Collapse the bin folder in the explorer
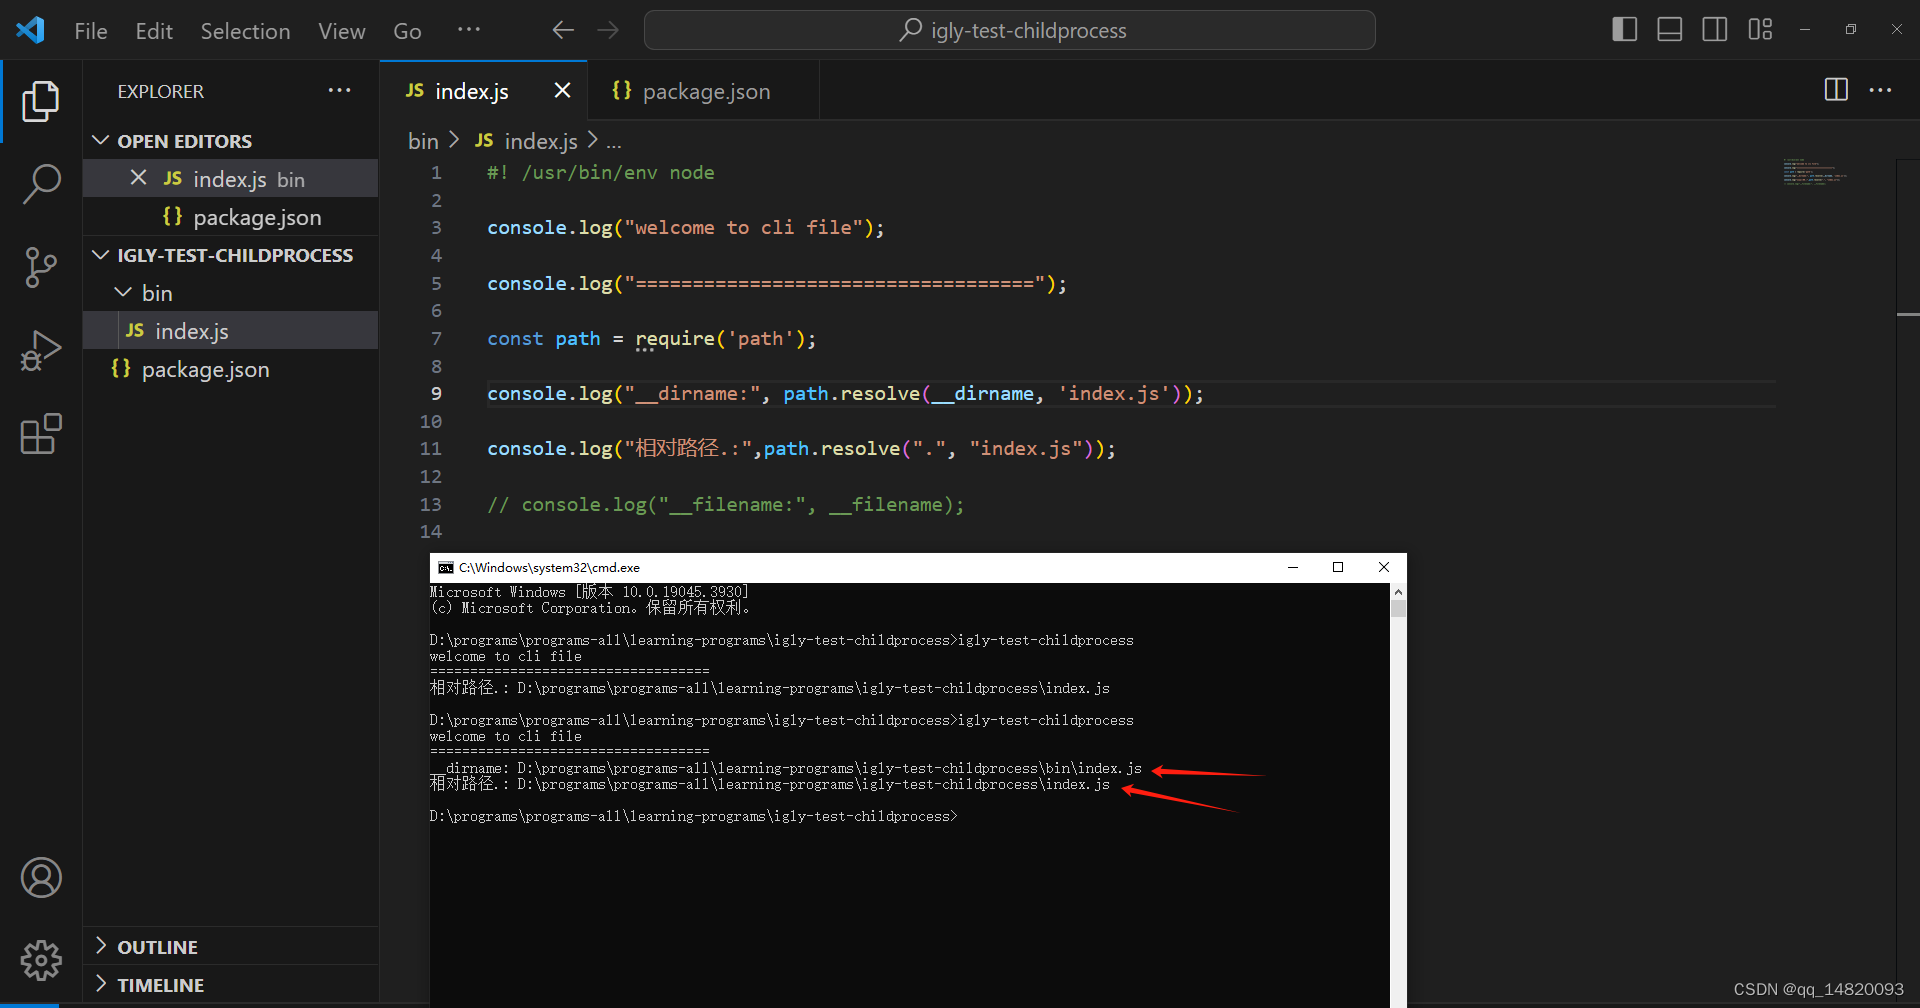 (x=122, y=292)
